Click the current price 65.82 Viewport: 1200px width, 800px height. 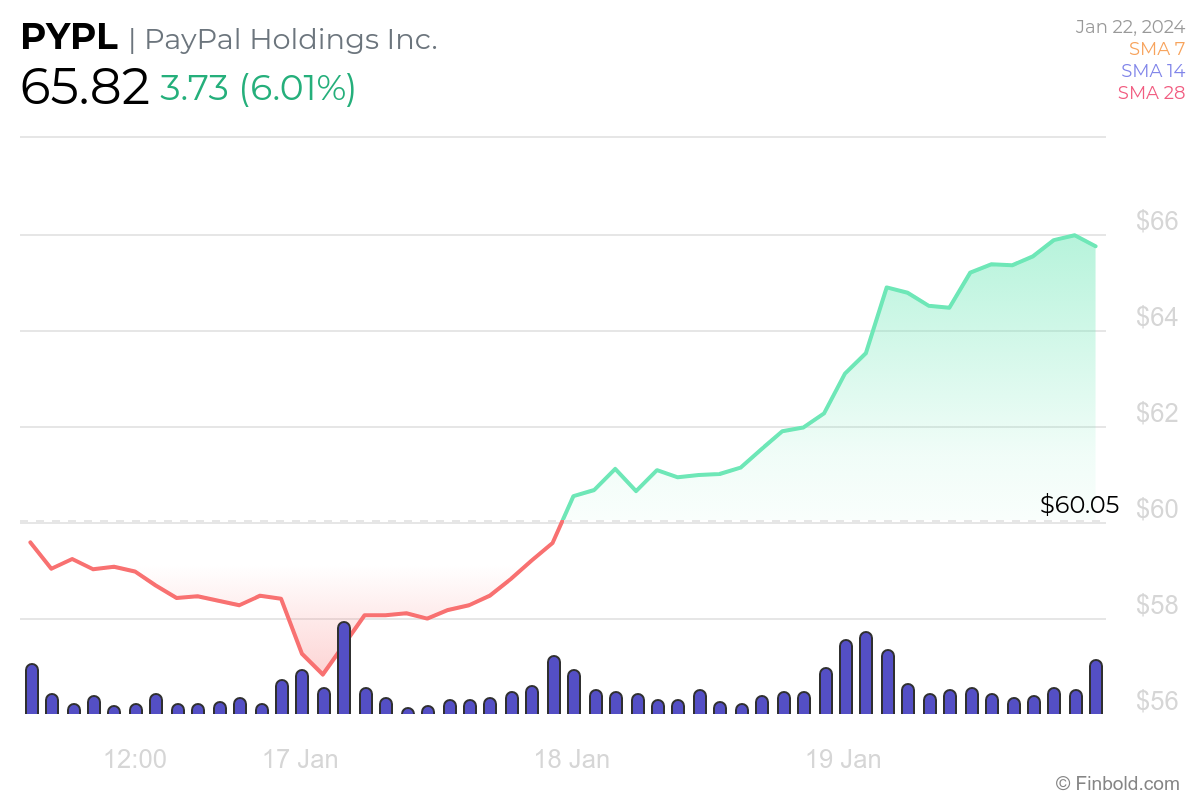click(x=84, y=88)
